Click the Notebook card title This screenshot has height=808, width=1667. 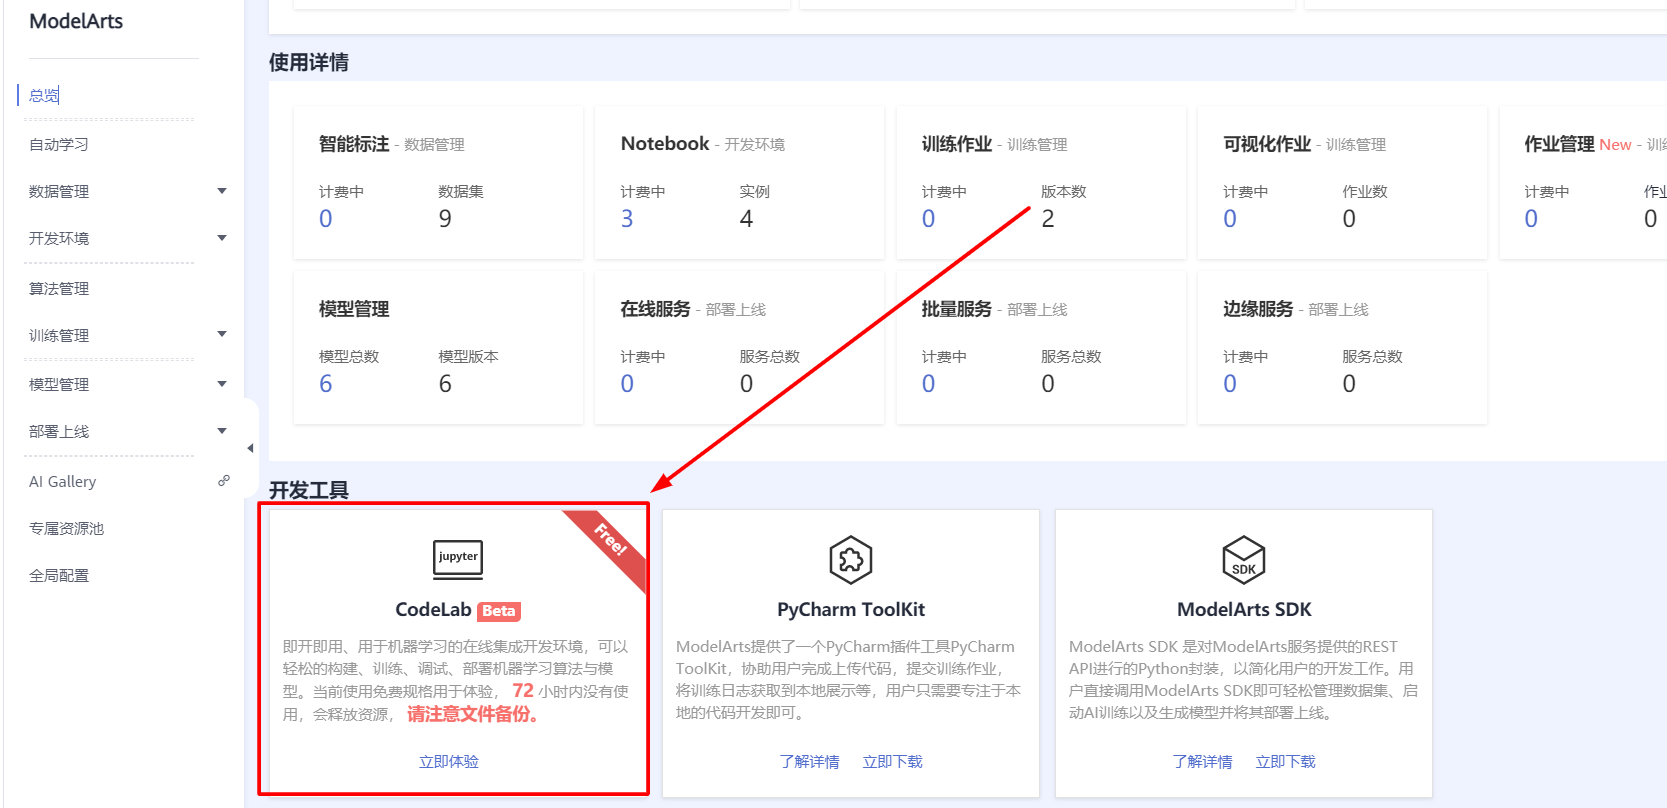tap(665, 144)
